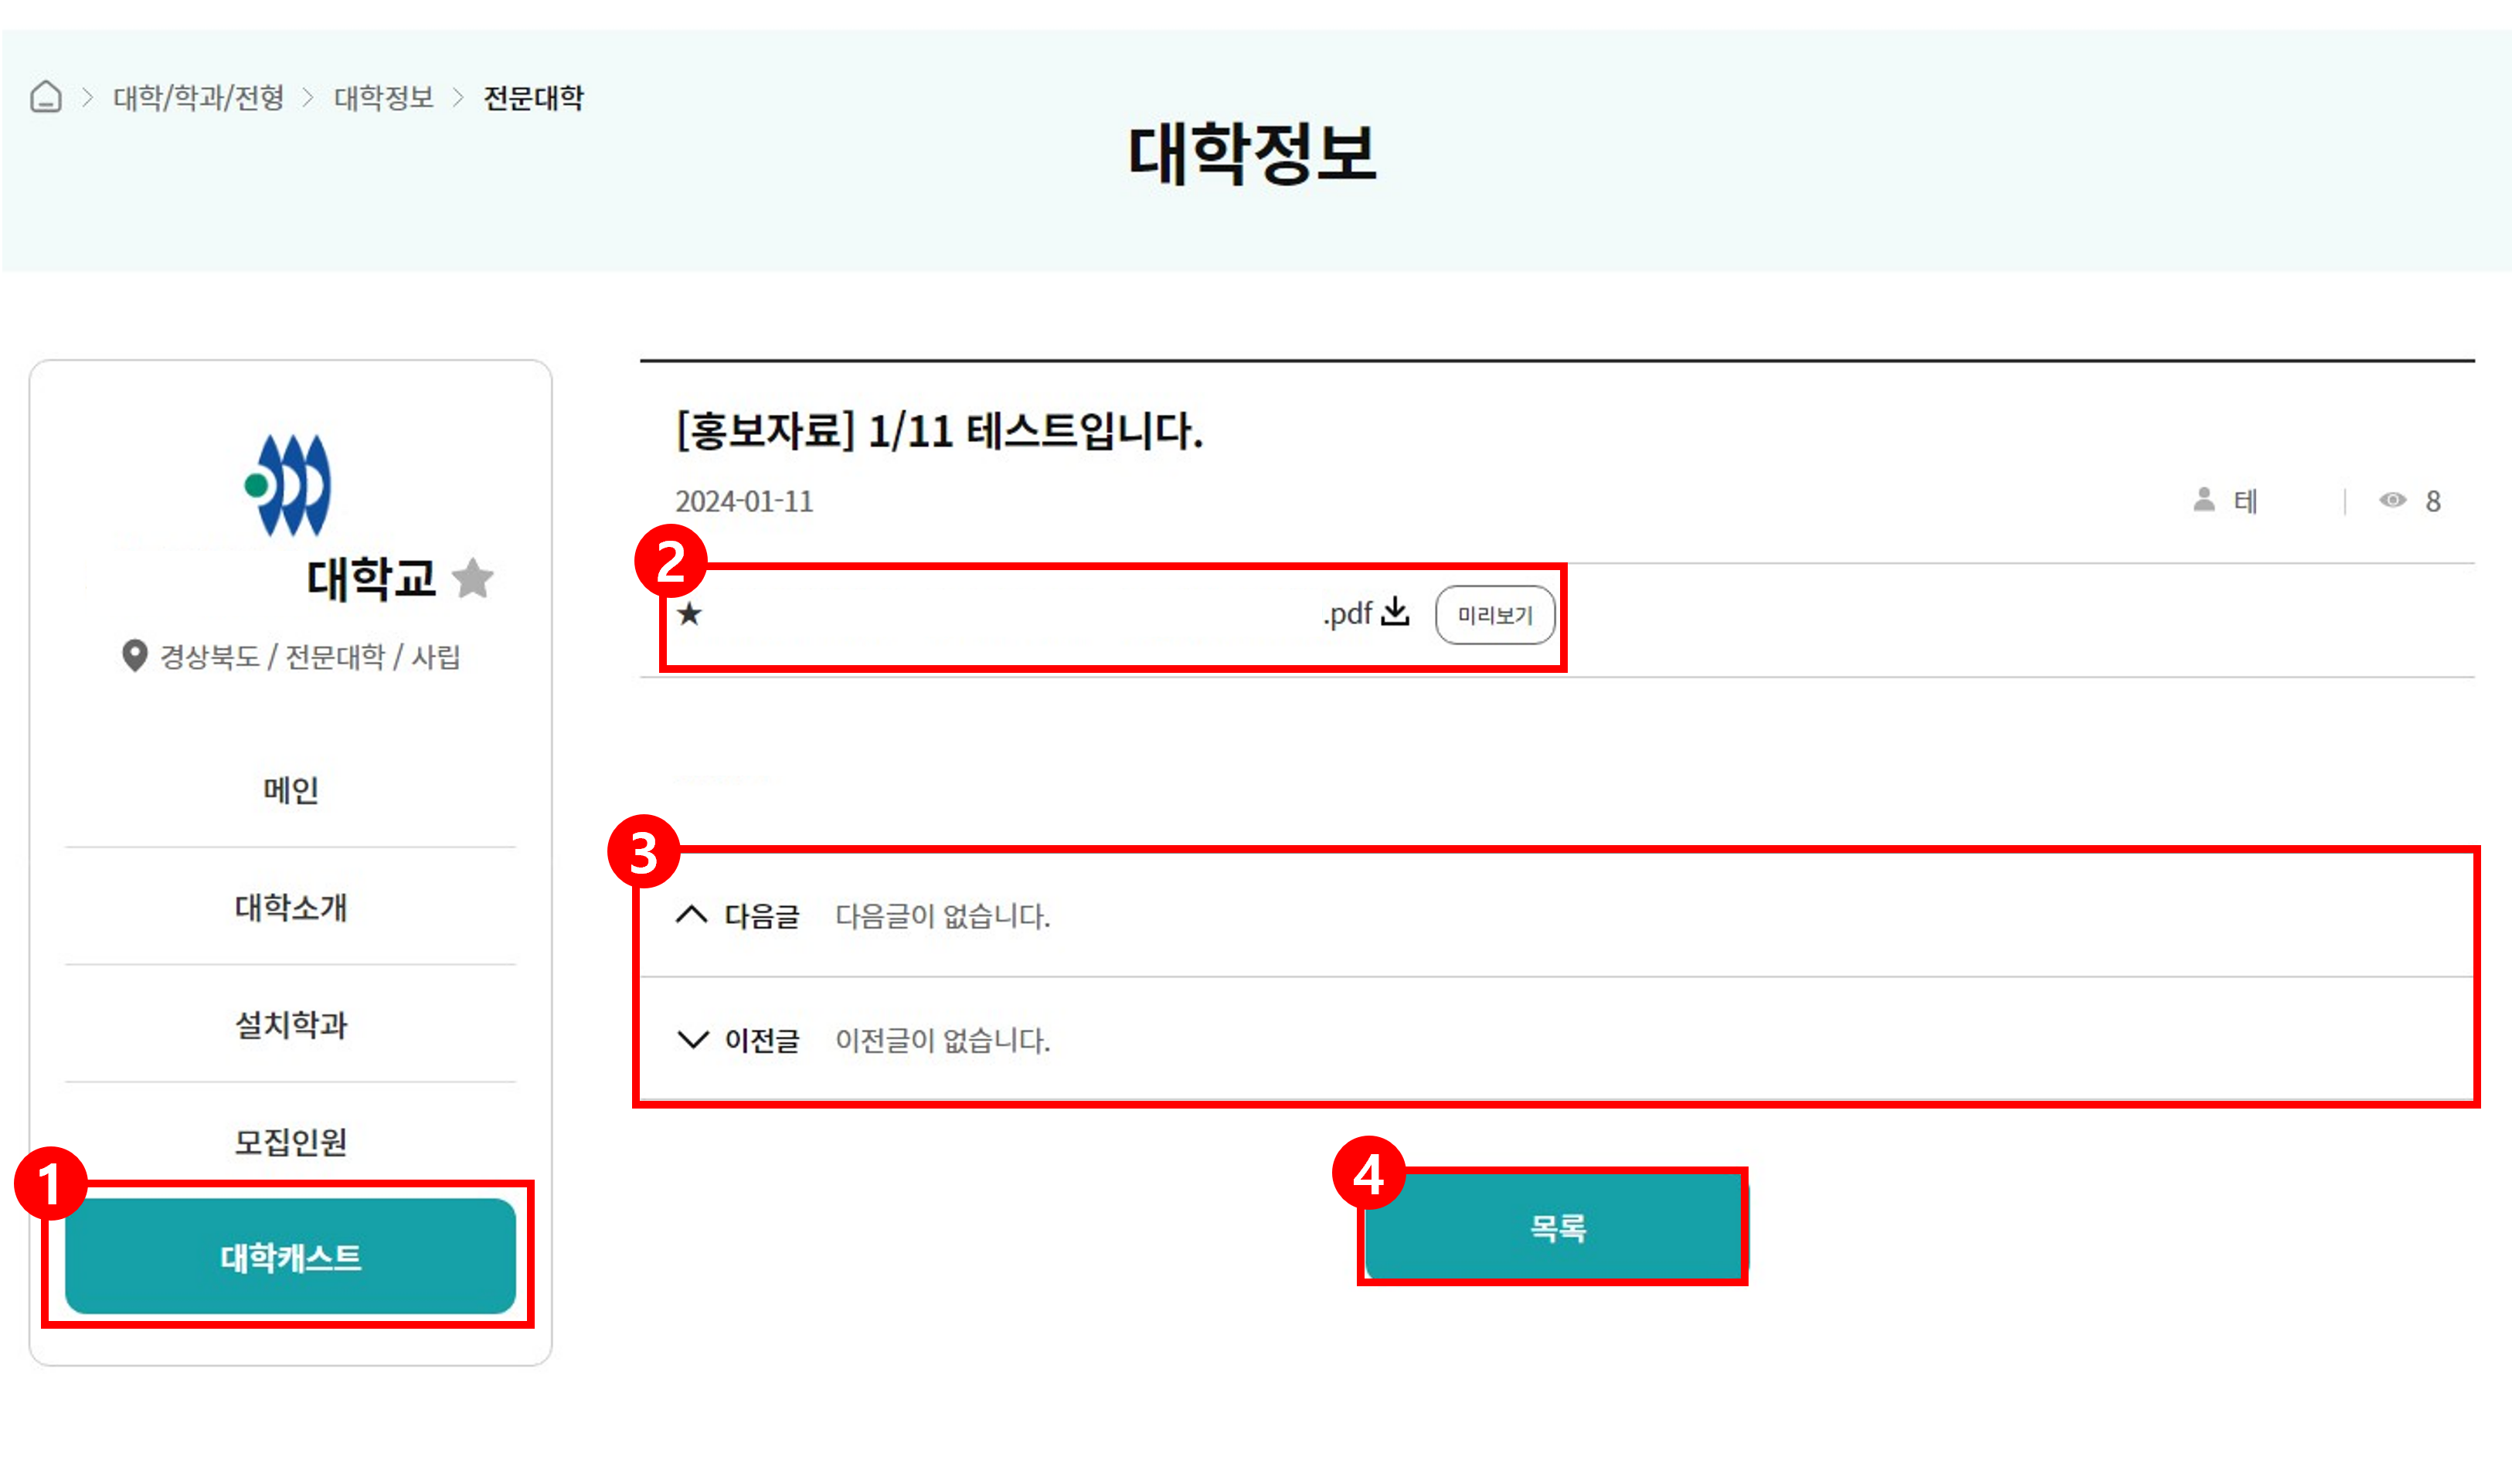Click the black star before the attachment
The width and height of the screenshot is (2512, 1484).
(690, 613)
